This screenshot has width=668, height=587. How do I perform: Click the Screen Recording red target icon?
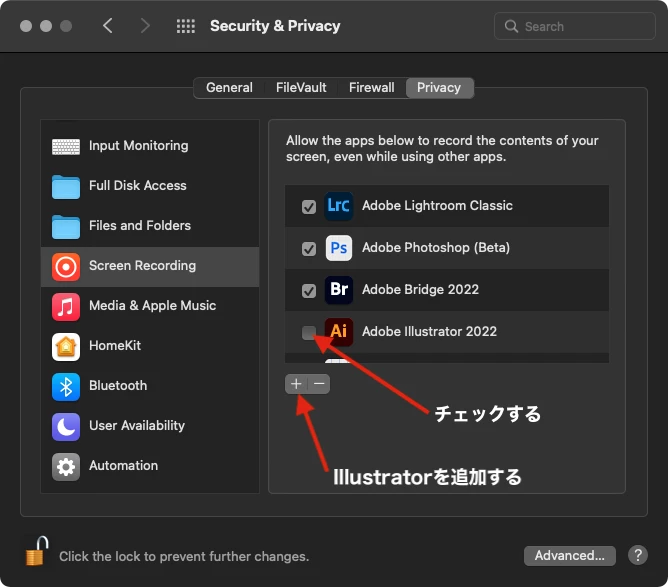[66, 267]
